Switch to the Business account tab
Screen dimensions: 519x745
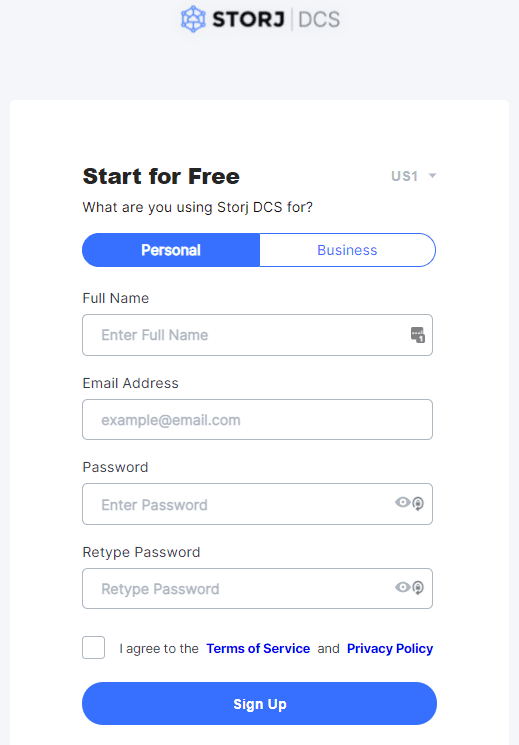coord(347,250)
